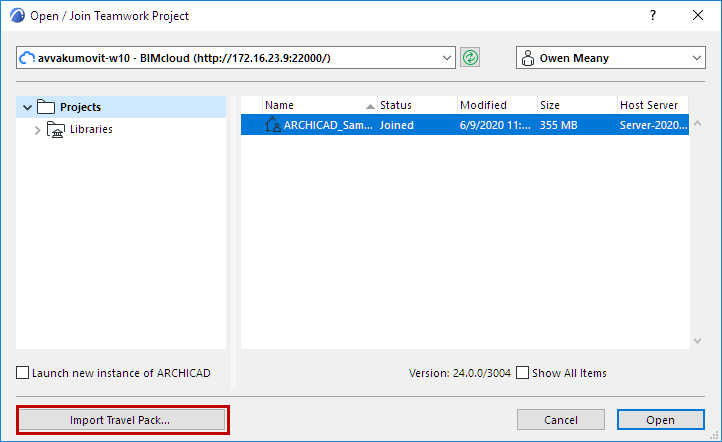Click the Open button

(x=660, y=420)
